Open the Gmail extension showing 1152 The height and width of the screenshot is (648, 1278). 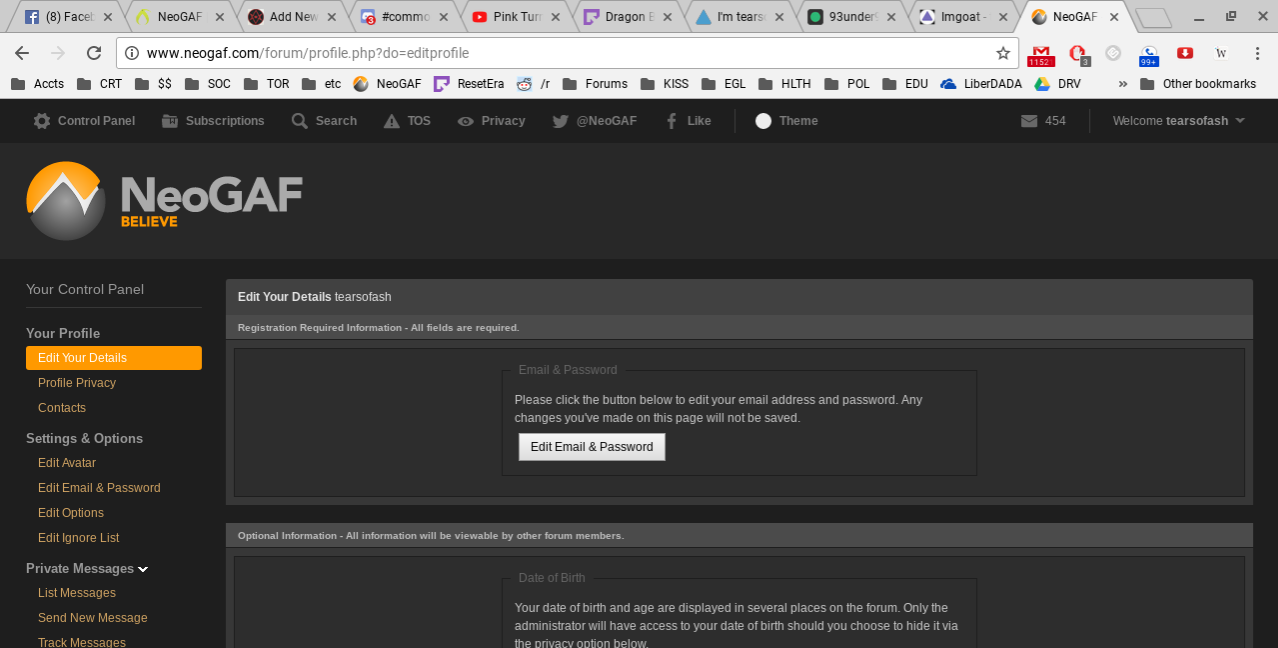coord(1041,54)
